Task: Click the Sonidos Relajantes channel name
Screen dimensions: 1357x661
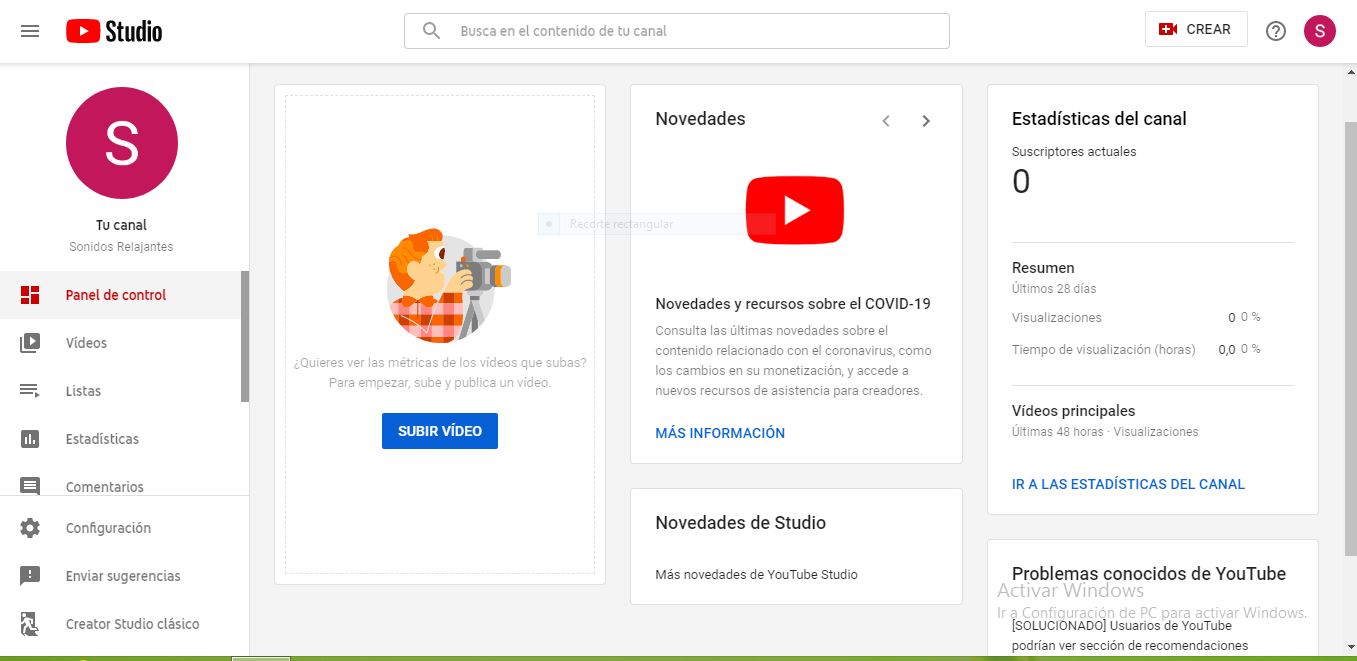Action: tap(121, 246)
